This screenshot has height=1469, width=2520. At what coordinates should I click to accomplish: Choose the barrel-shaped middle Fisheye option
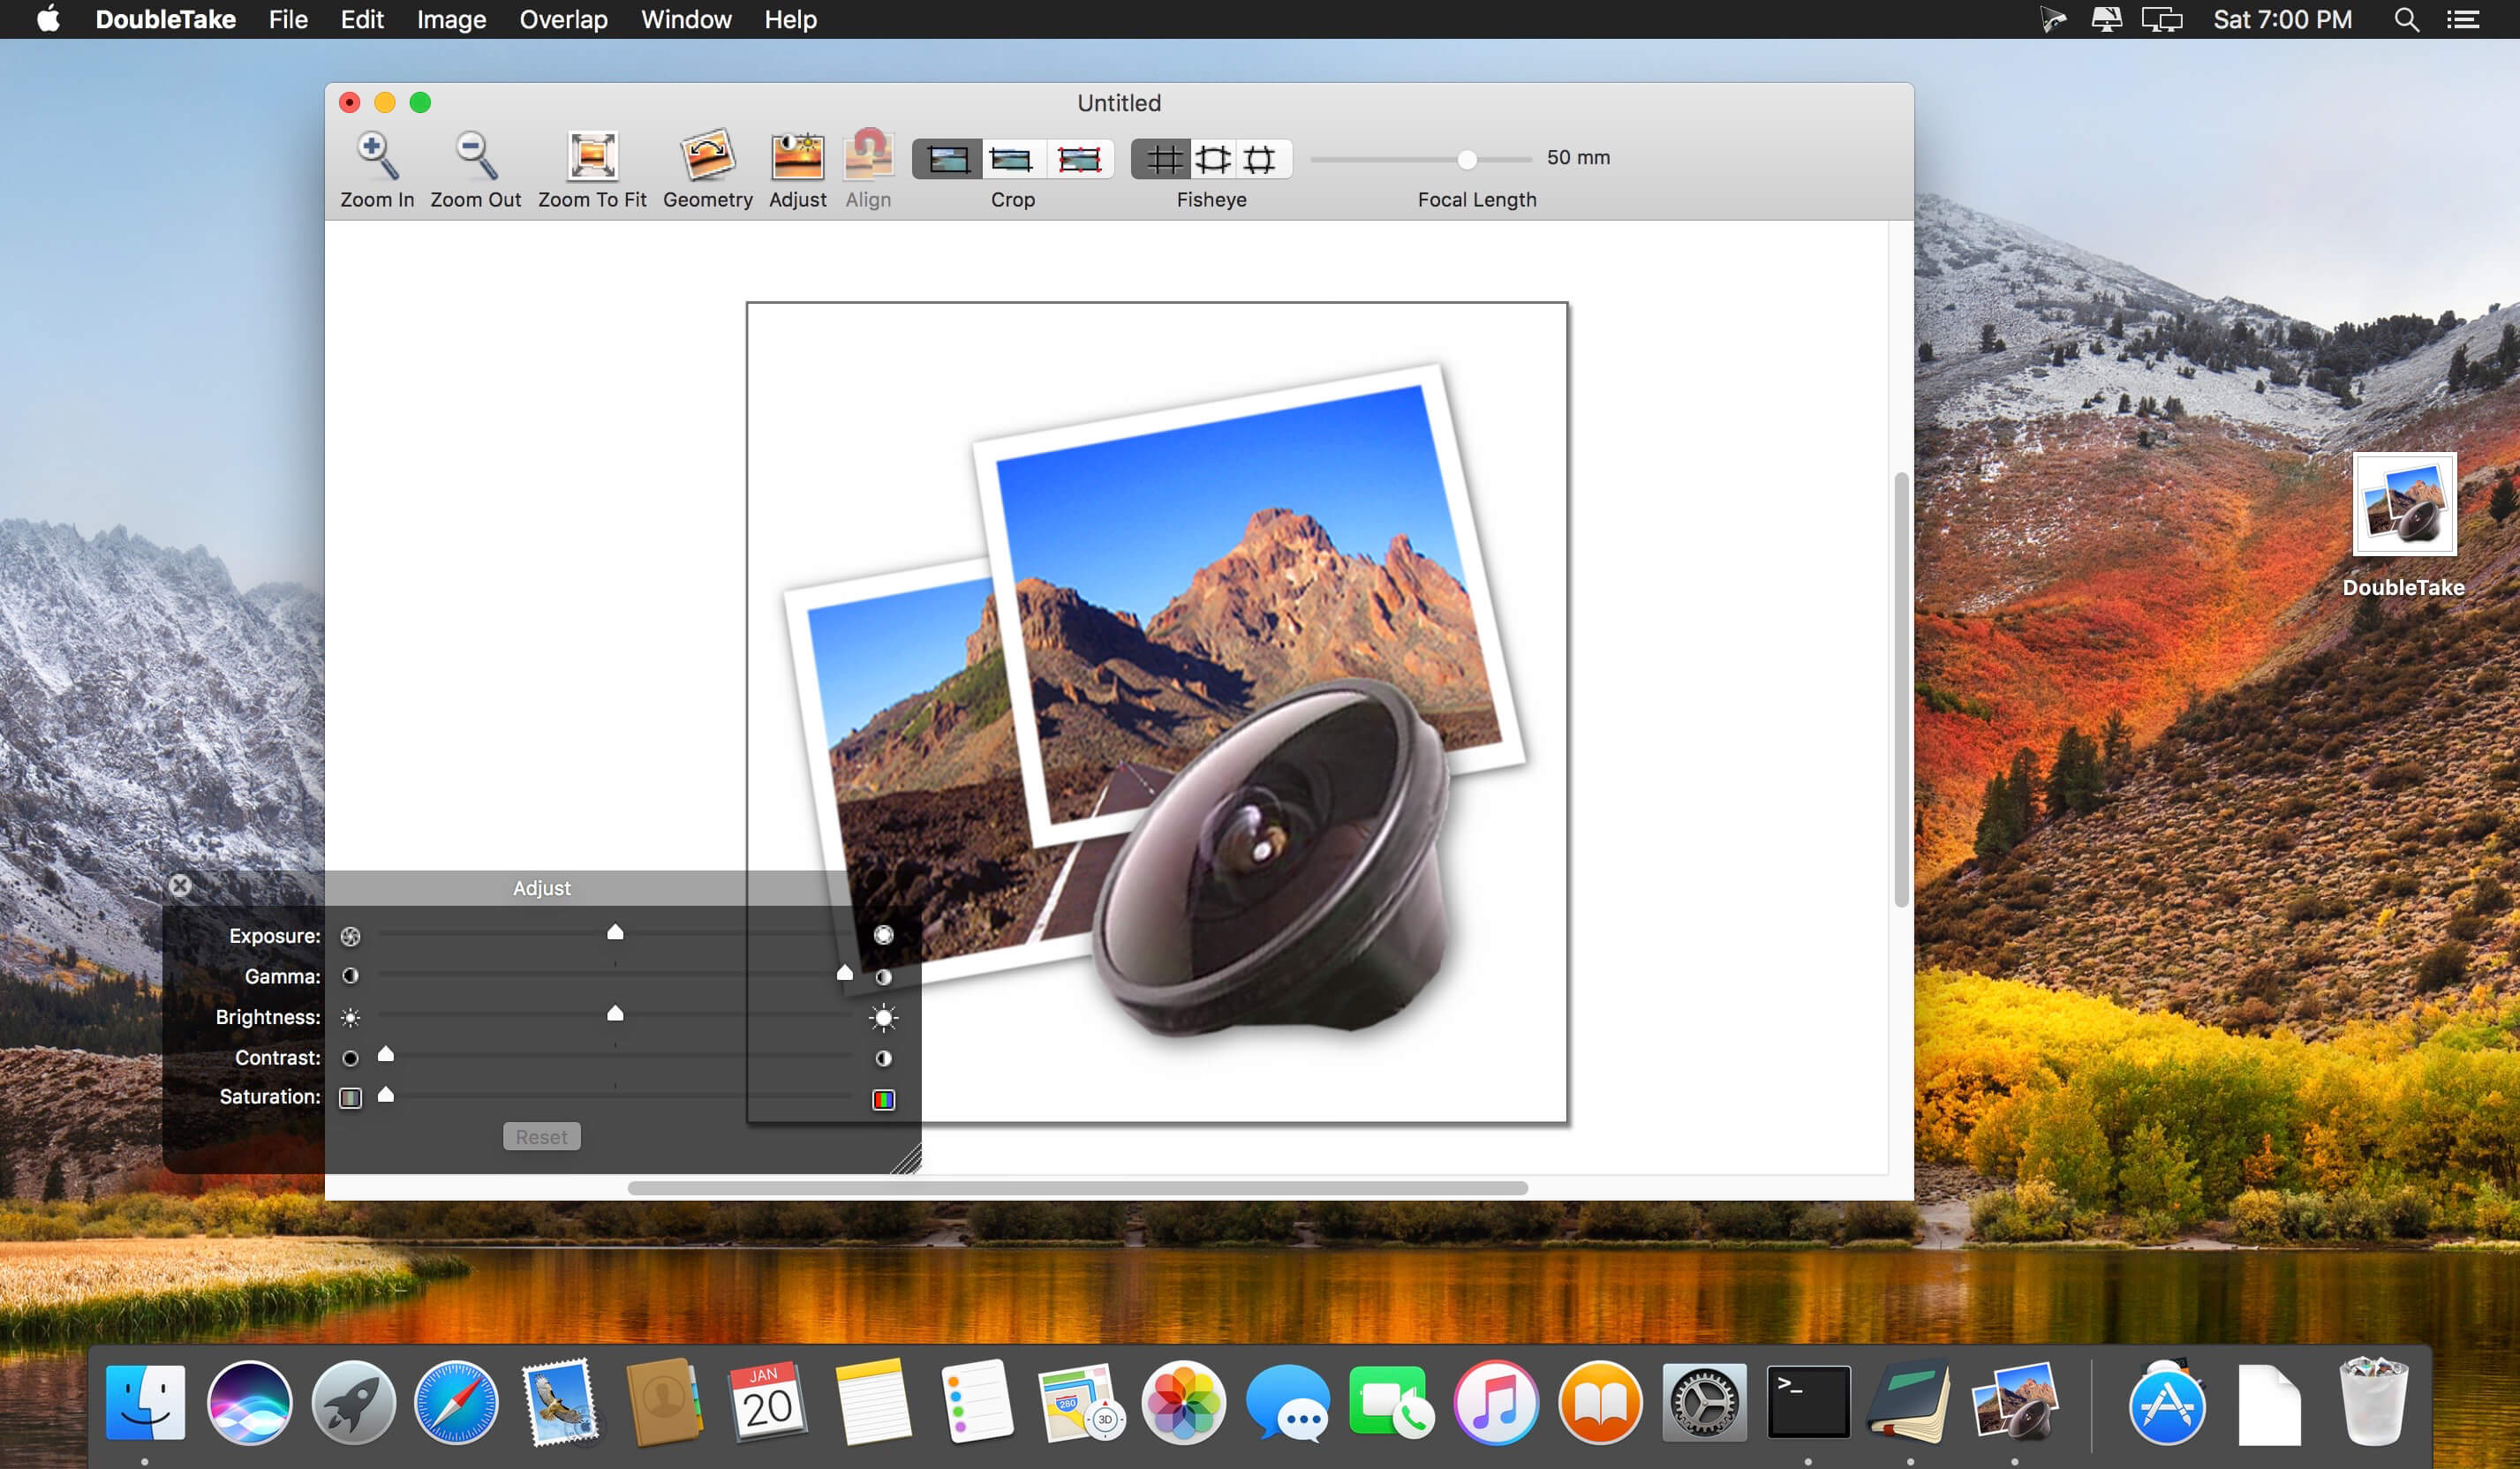(x=1212, y=159)
